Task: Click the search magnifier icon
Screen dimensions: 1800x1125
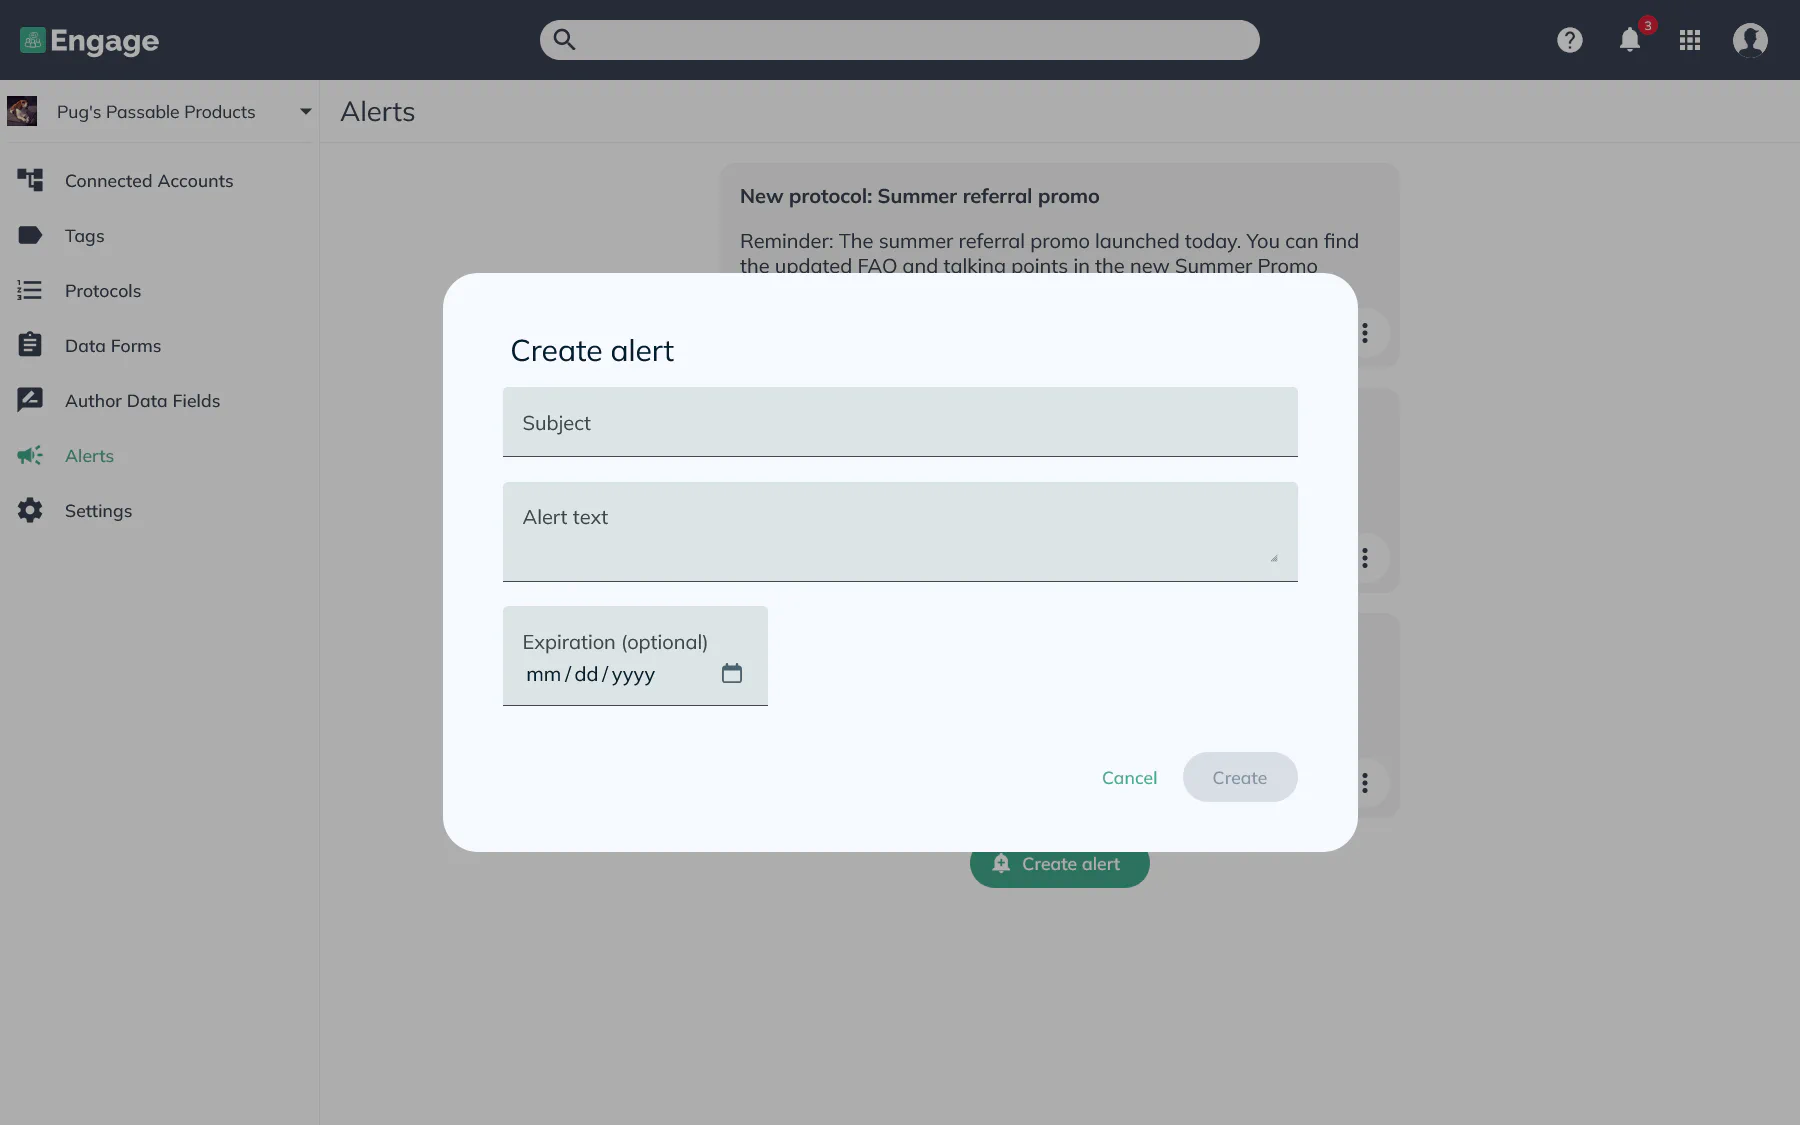Action: [565, 40]
